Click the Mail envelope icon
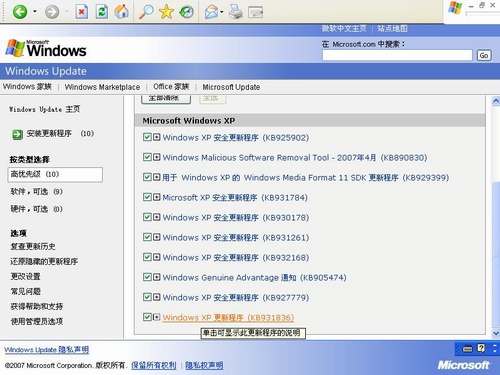This screenshot has height=375, width=500. pos(211,12)
